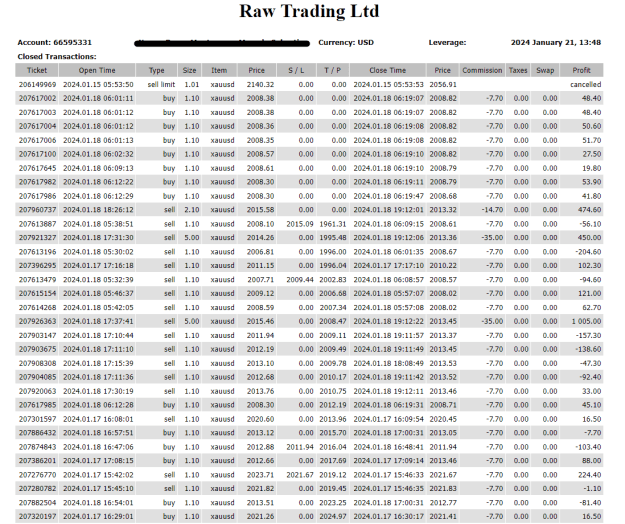Click open time 2024.01.18 06:09:13
This screenshot has height=524, width=625.
pos(98,168)
